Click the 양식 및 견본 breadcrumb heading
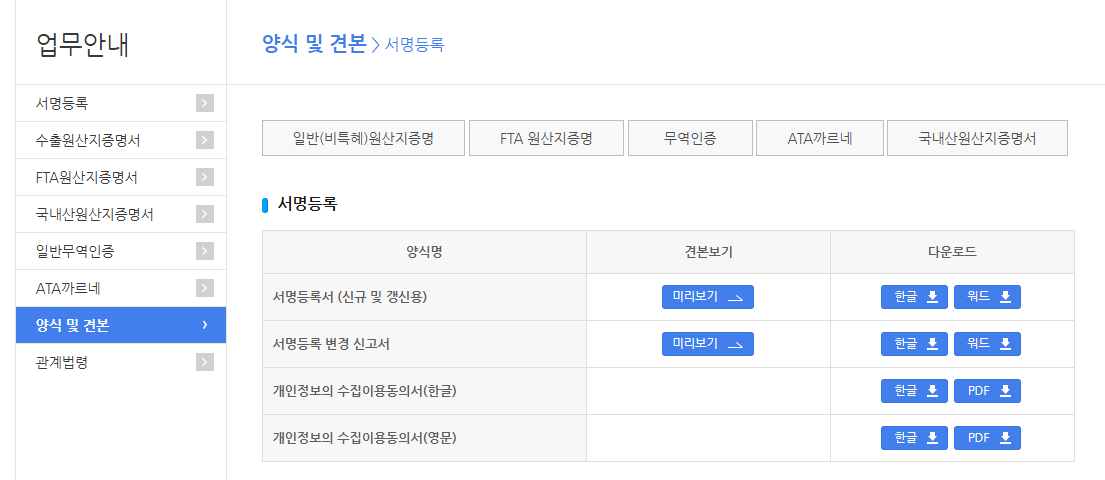Screen dimensions: 1105x480 coord(314,44)
